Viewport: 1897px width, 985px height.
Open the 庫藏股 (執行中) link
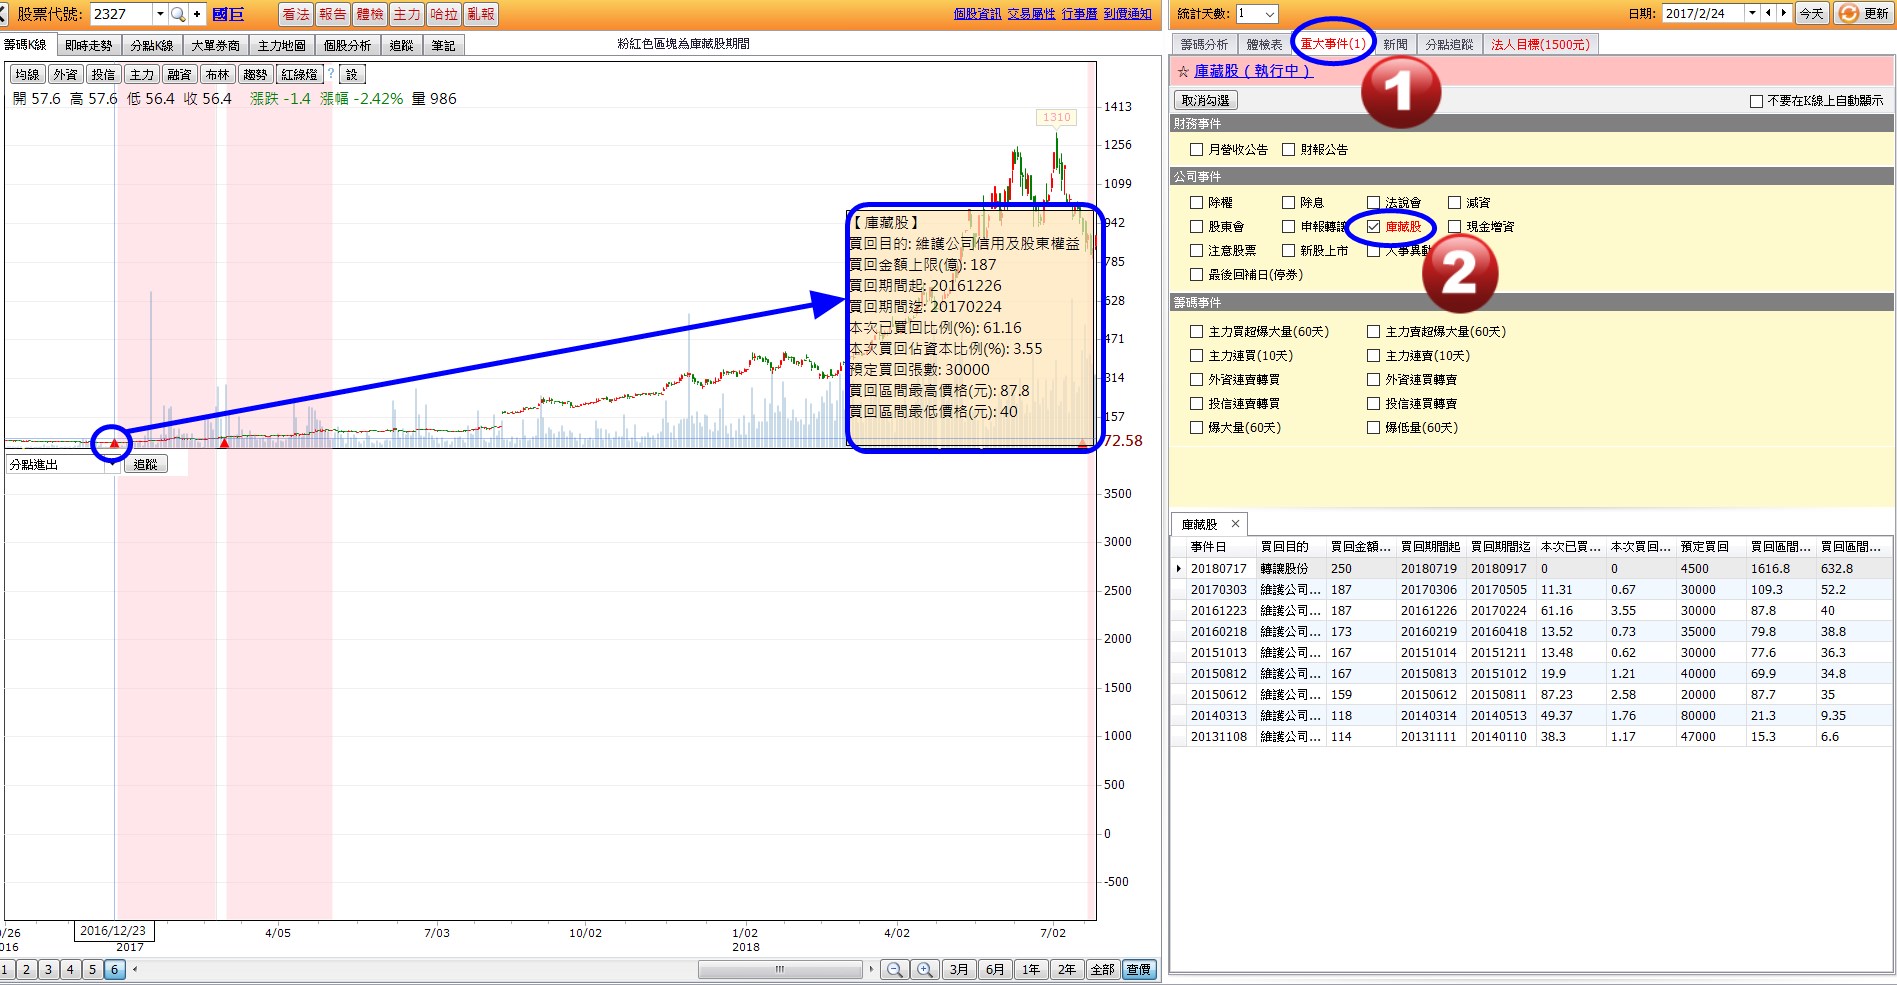[1252, 71]
